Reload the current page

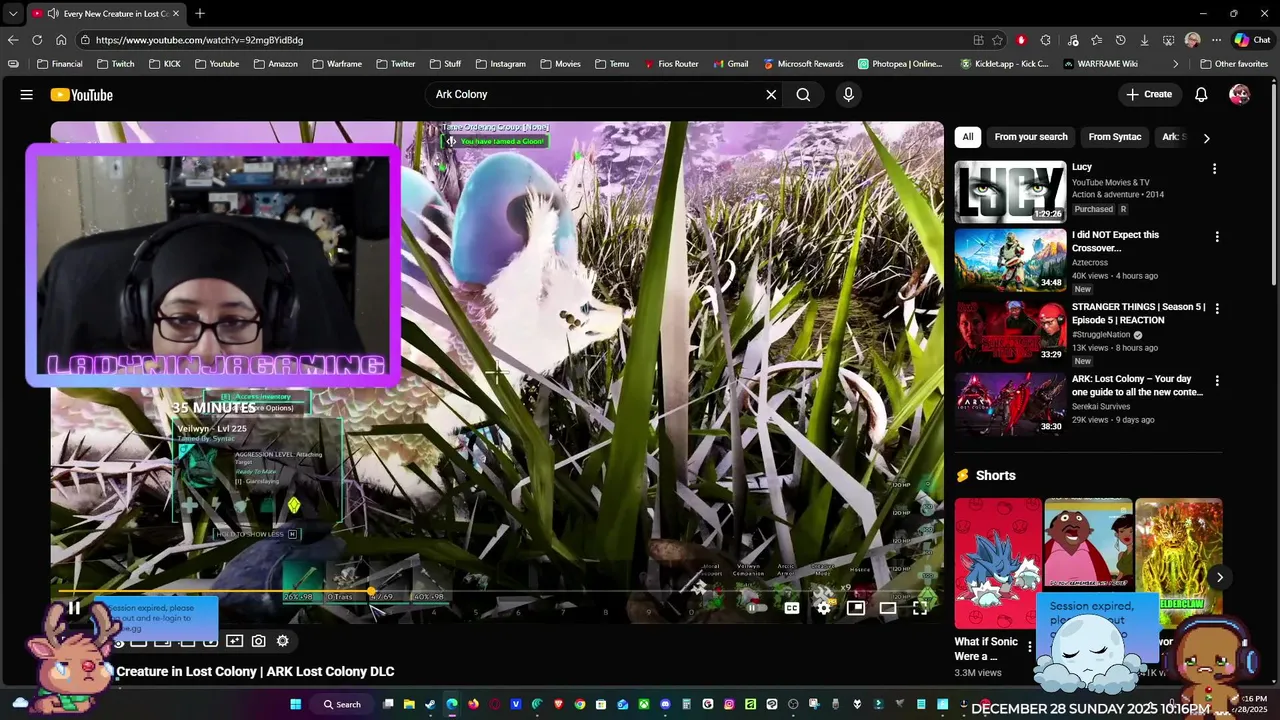37,40
